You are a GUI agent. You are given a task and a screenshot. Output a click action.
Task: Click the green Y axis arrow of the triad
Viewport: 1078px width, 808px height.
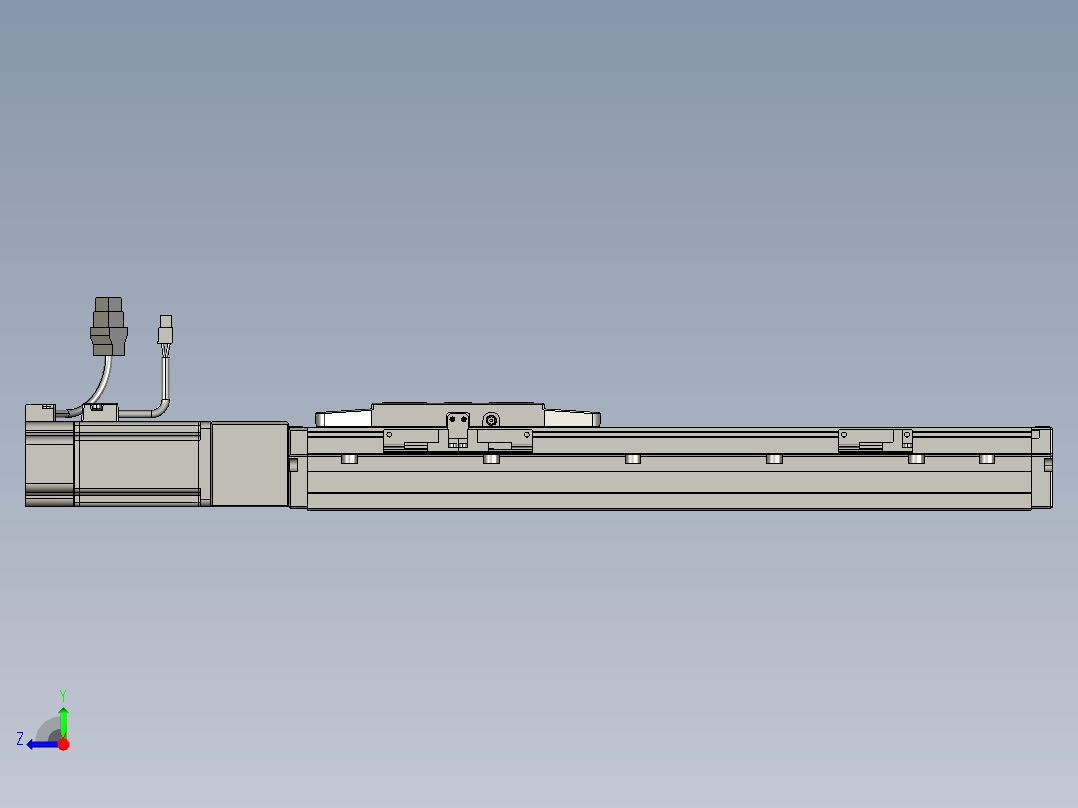pyautogui.click(x=63, y=722)
